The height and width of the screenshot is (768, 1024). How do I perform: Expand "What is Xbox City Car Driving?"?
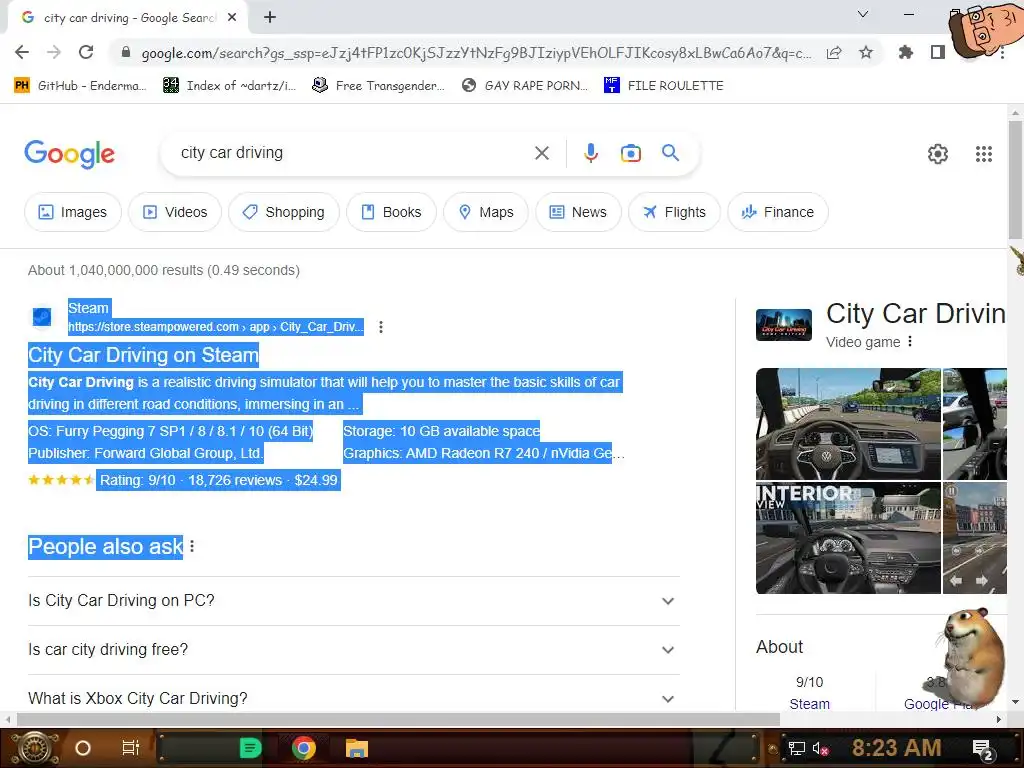pyautogui.click(x=353, y=699)
